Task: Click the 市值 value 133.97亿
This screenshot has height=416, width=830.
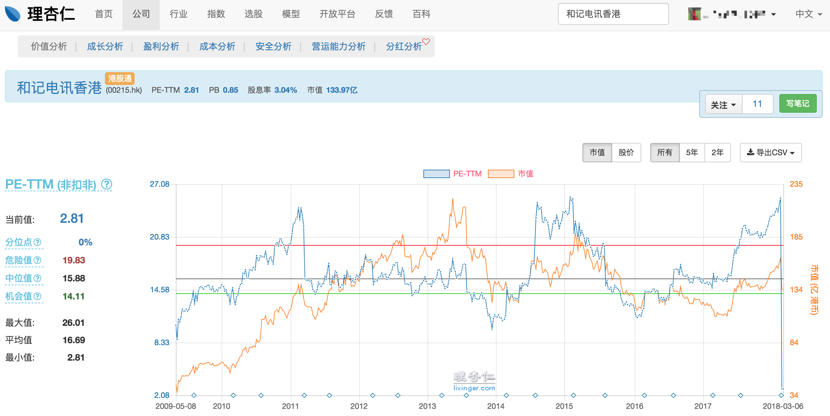Action: click(342, 91)
